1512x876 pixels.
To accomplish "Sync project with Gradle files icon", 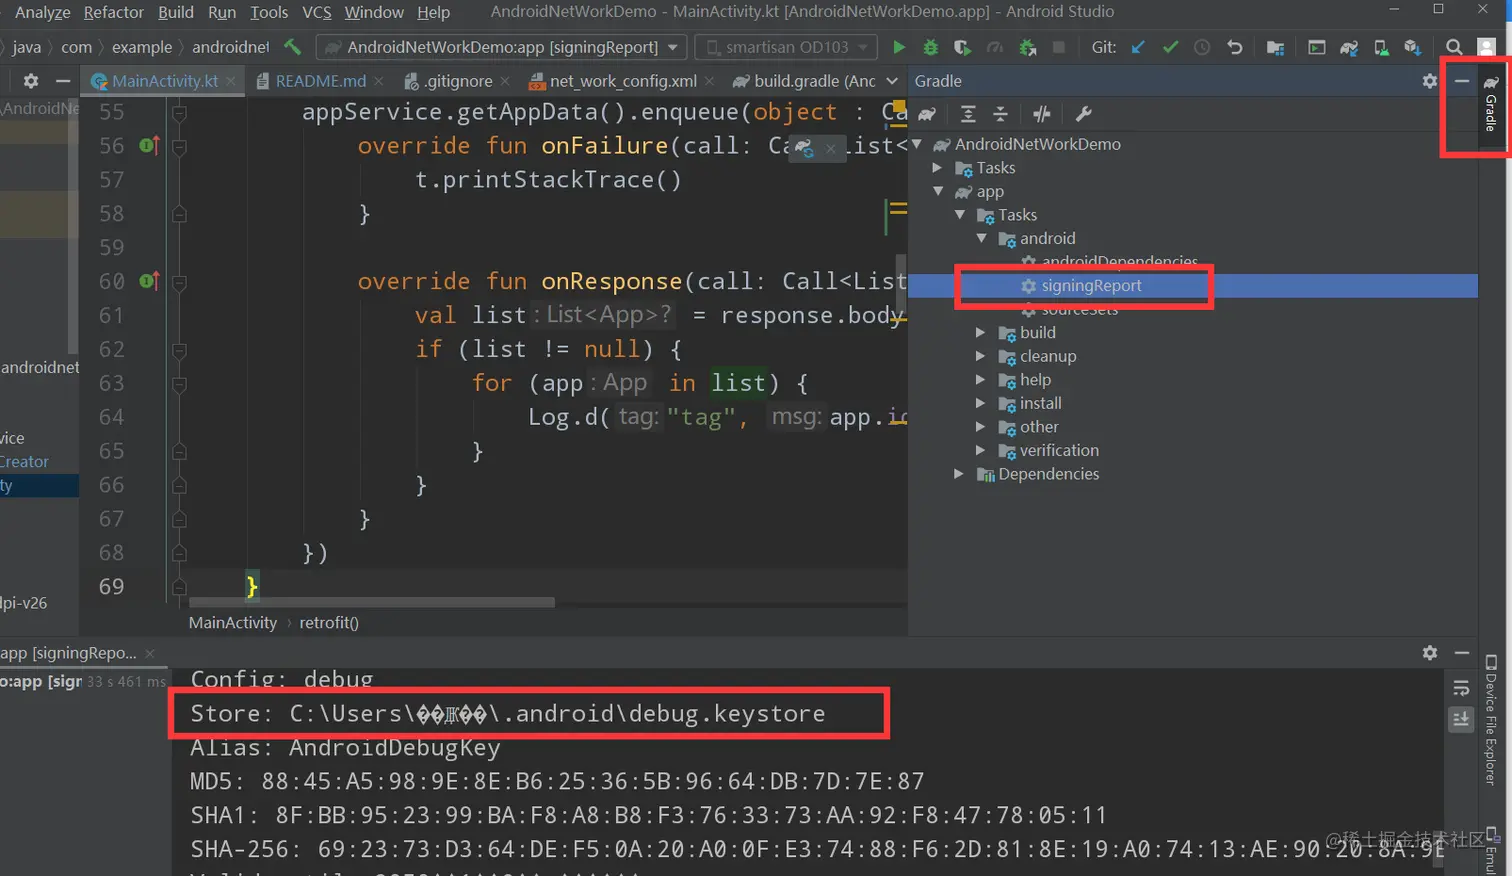I will coord(1349,47).
